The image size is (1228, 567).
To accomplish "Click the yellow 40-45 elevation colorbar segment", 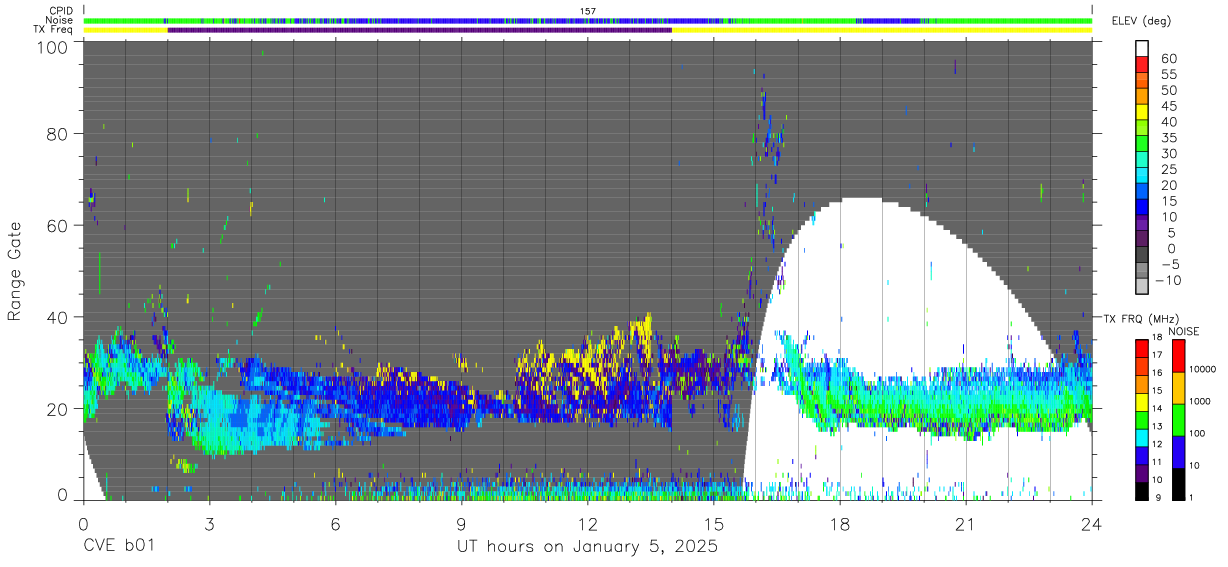I will click(x=1142, y=113).
